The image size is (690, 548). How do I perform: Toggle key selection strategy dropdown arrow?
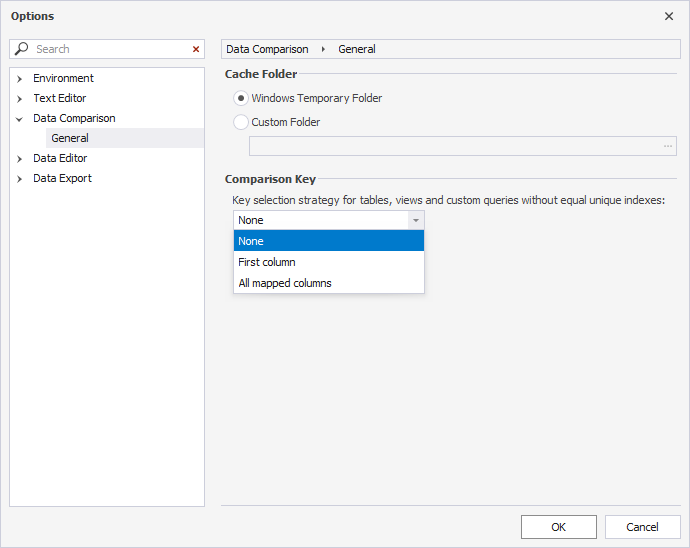[416, 220]
